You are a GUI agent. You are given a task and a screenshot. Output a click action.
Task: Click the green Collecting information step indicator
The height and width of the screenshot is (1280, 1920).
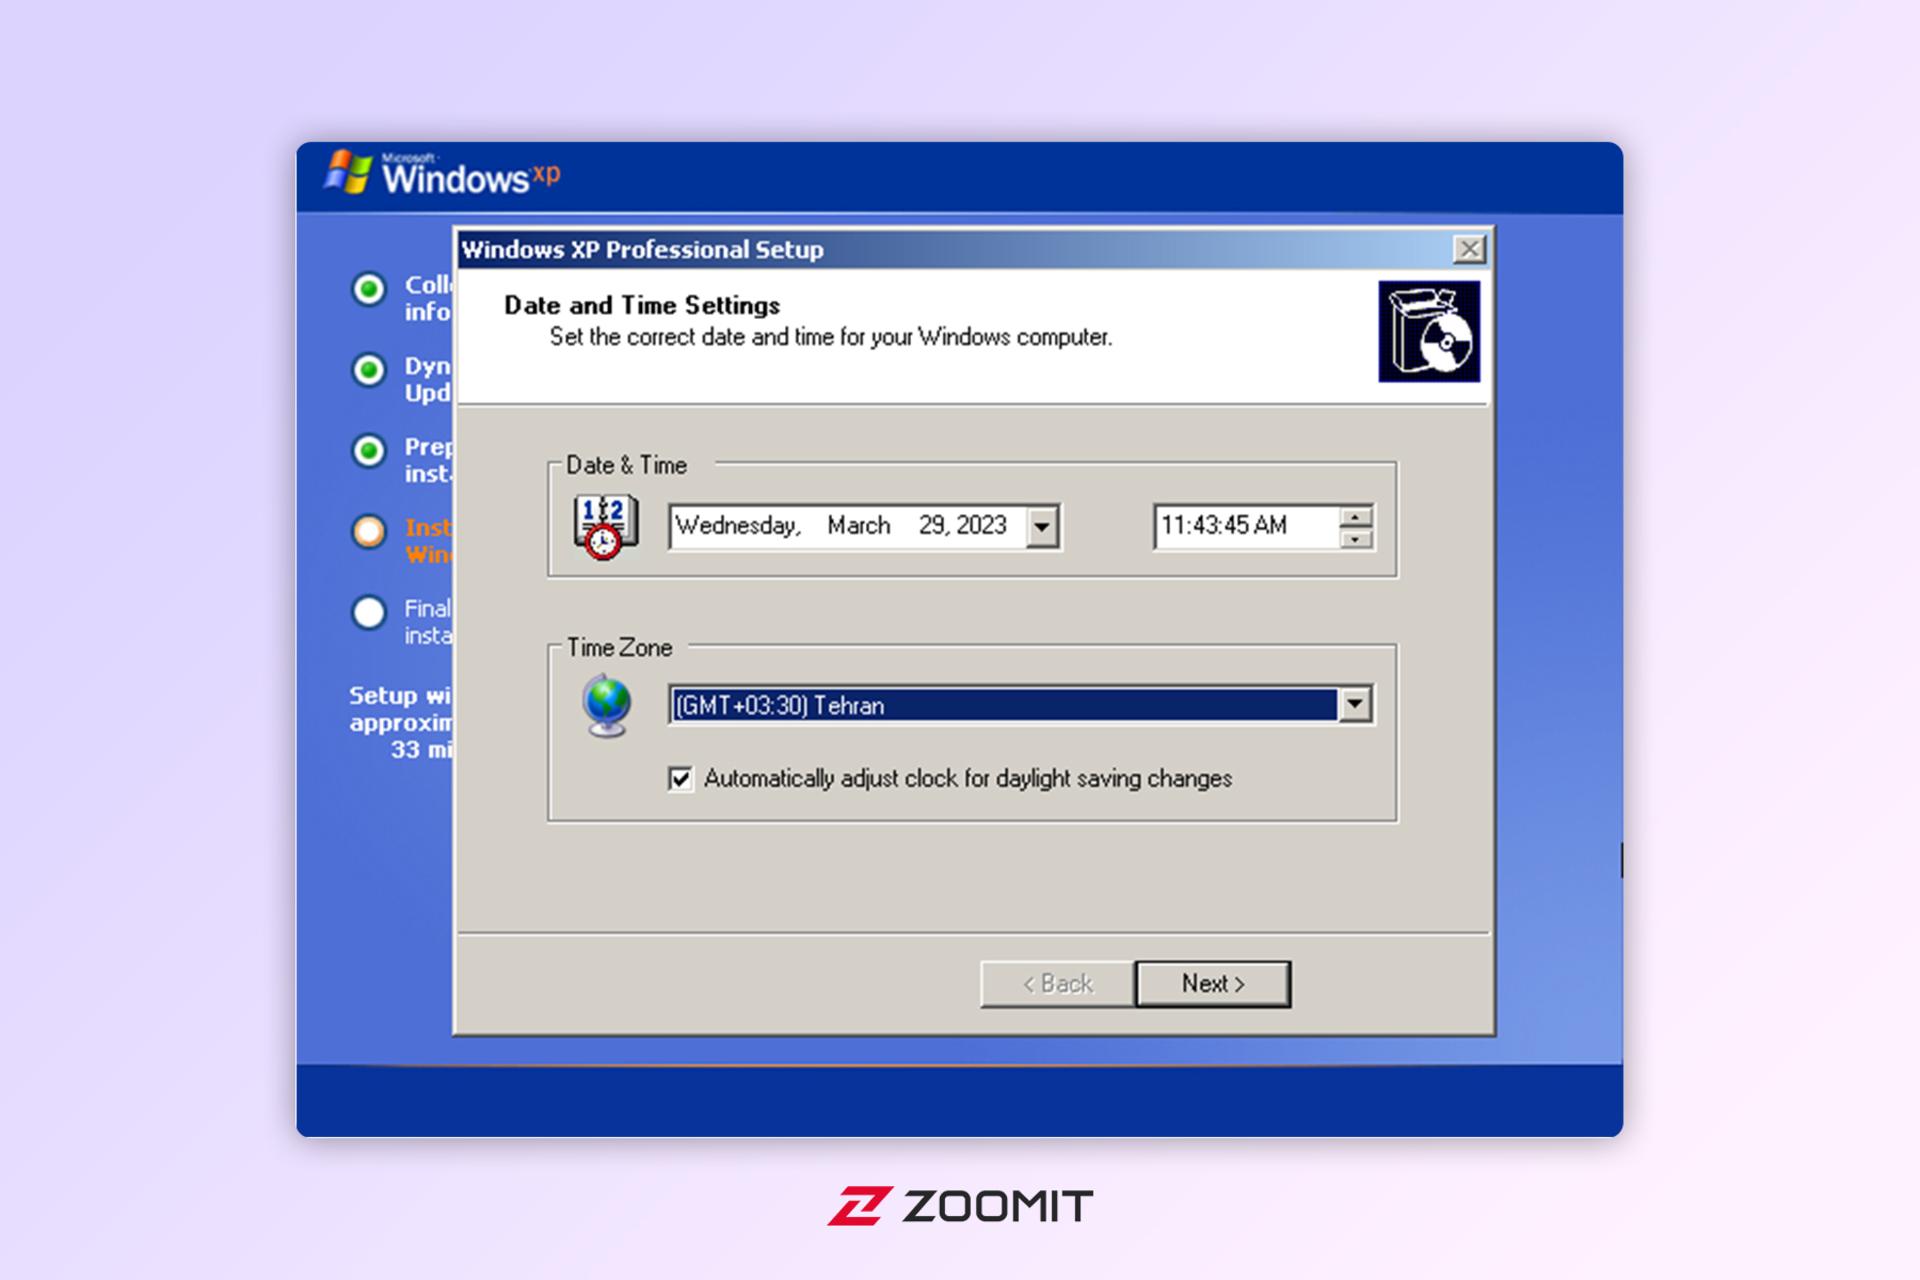(x=369, y=290)
